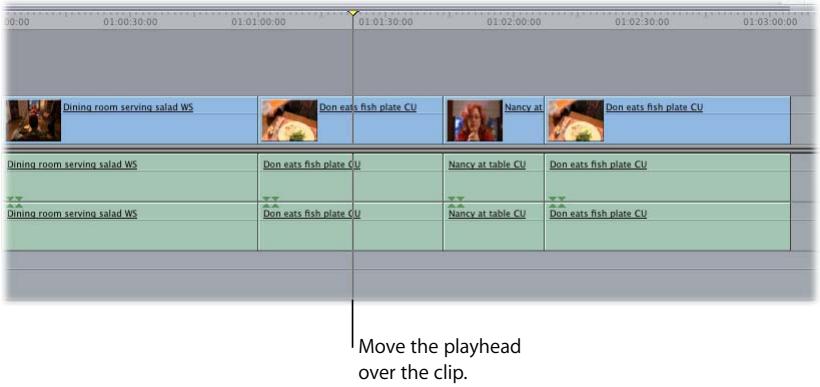Click stereo pair triangles on Don audio after Nancy
The height and width of the screenshot is (387, 820).
tap(557, 202)
